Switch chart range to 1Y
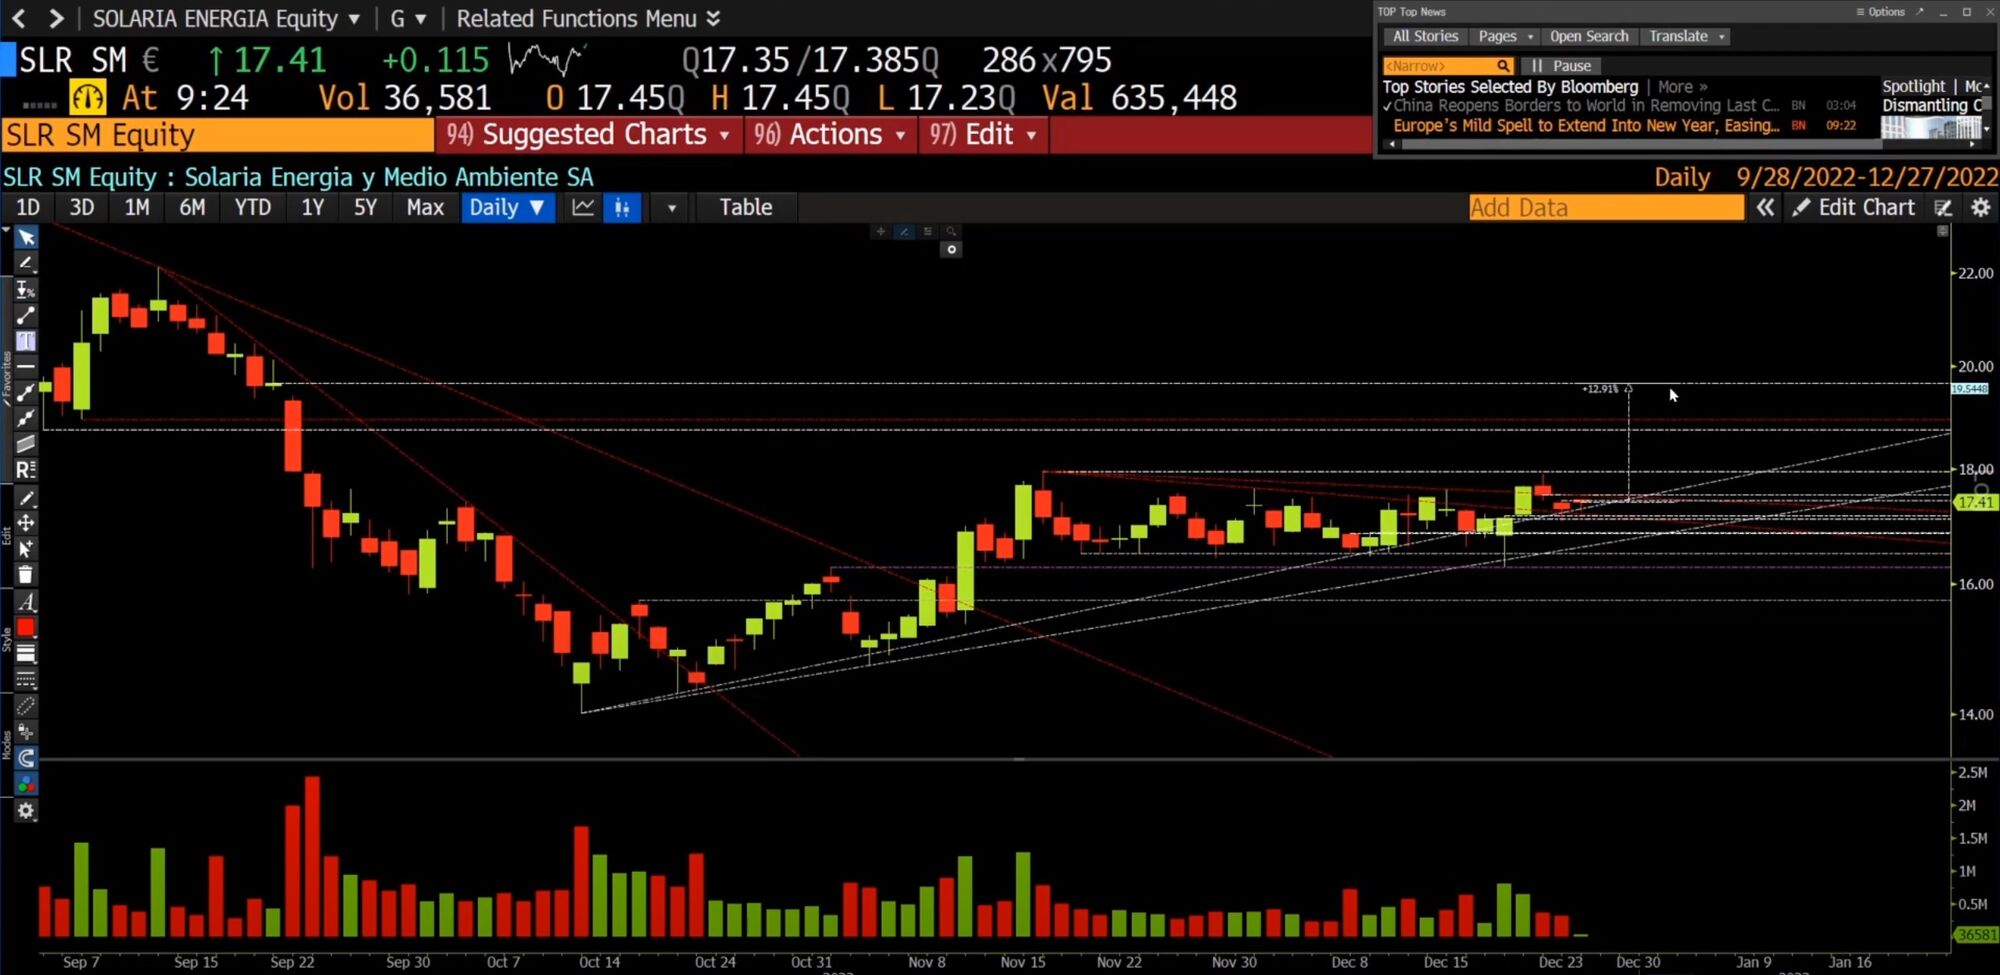 click(313, 207)
